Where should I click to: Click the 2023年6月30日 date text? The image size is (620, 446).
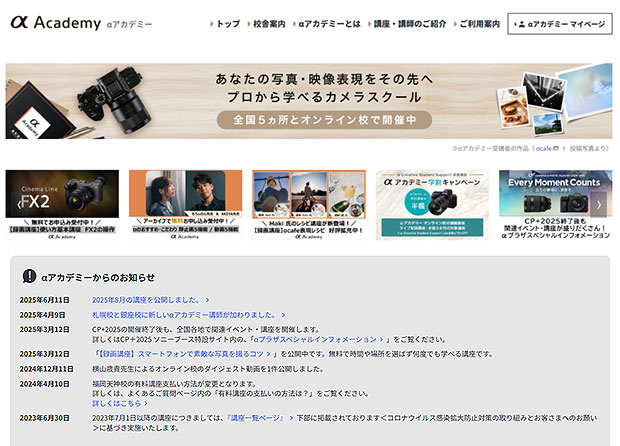45,418
